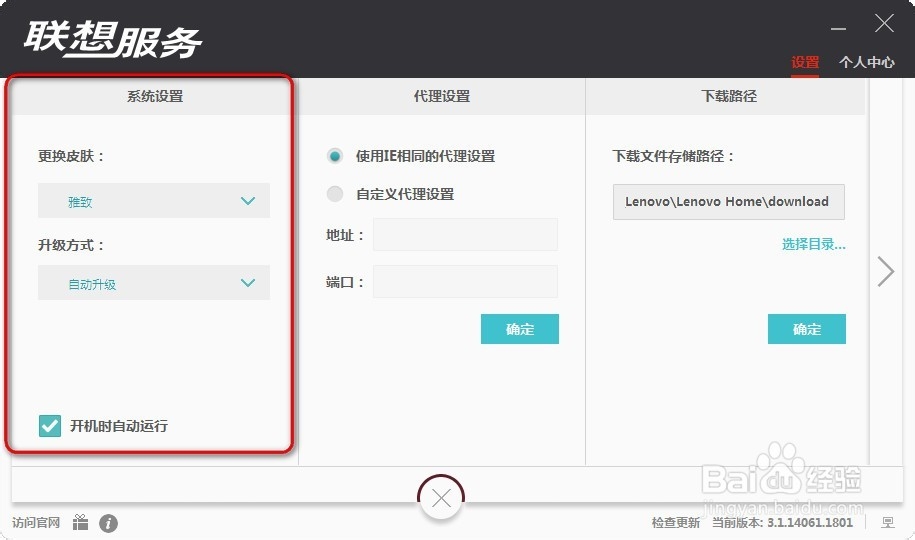Click the small monitor icon beside version
915x540 pixels.
coord(888,522)
